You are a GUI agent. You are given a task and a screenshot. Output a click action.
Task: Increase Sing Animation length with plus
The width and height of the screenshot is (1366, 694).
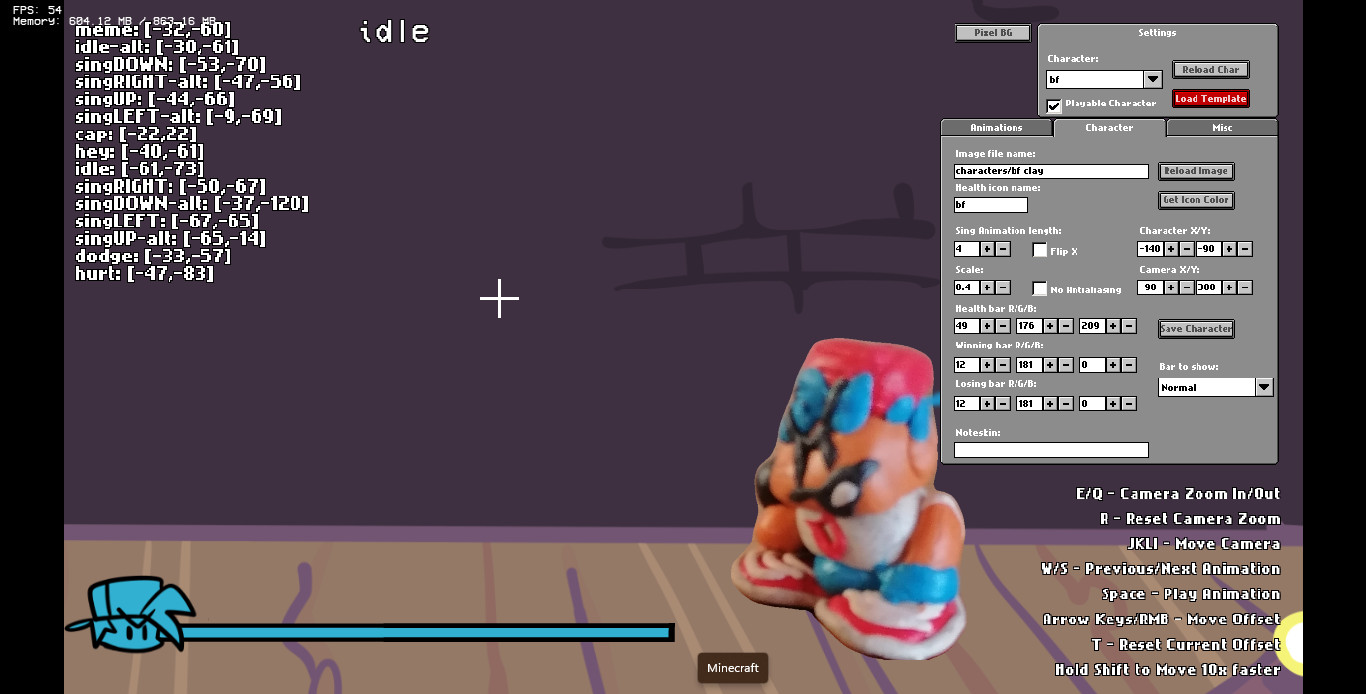point(987,249)
